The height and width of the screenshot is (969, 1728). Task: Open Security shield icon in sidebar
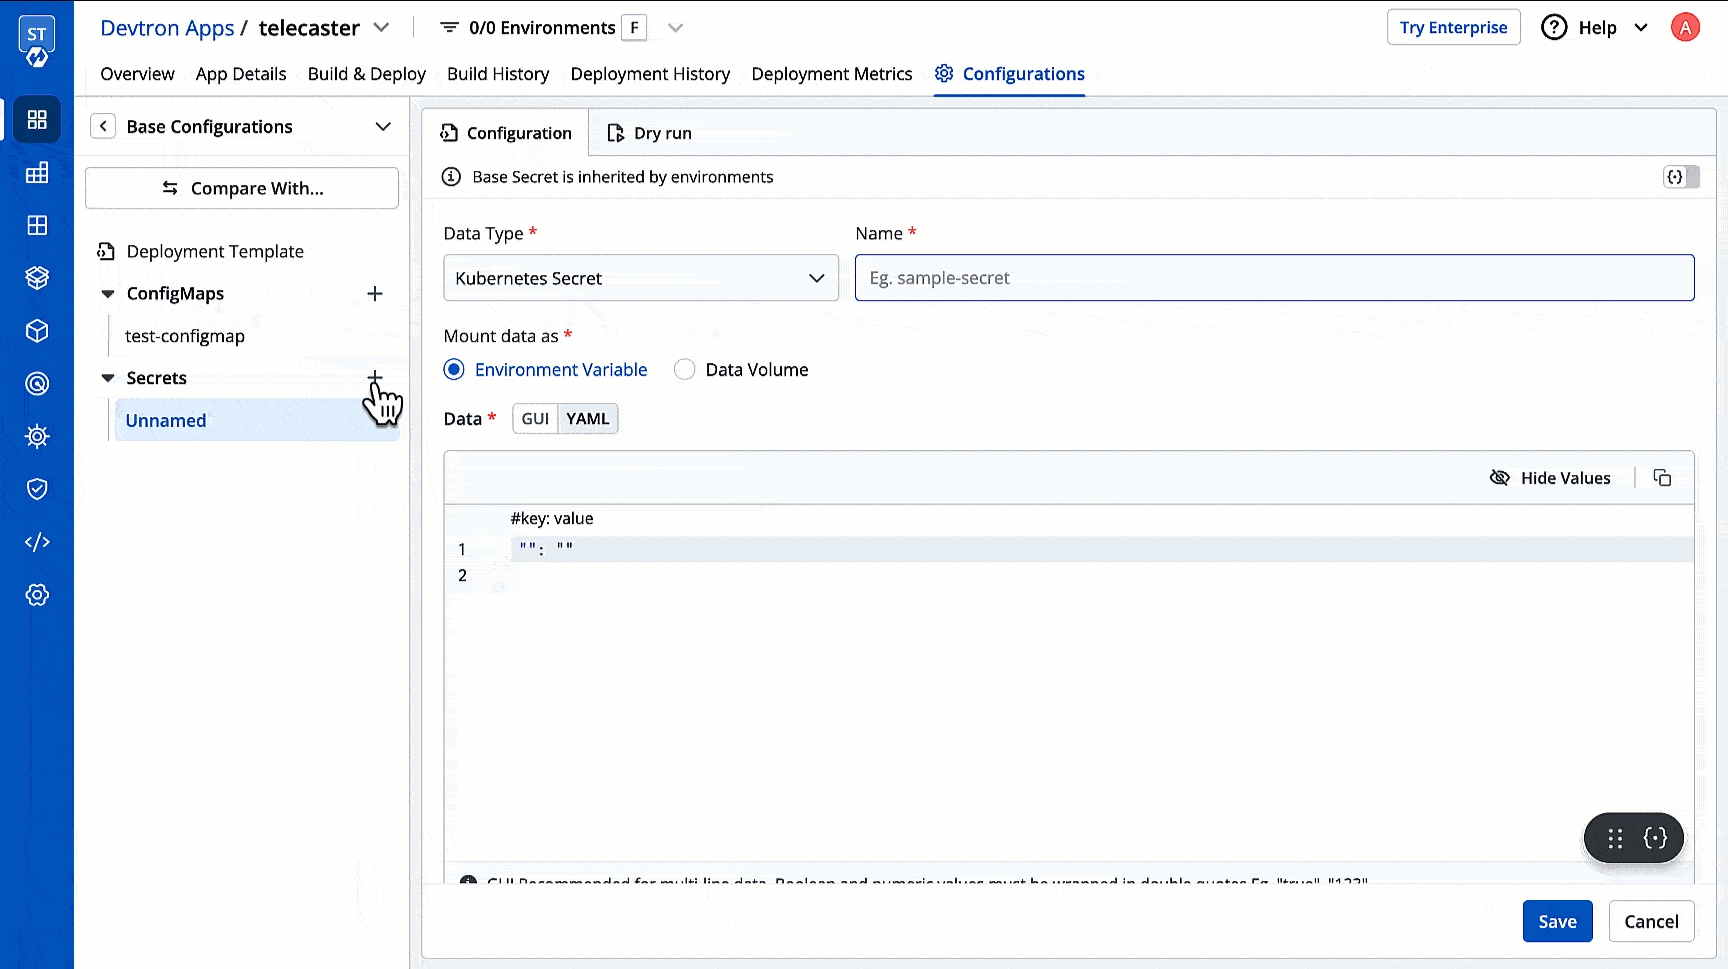[37, 489]
